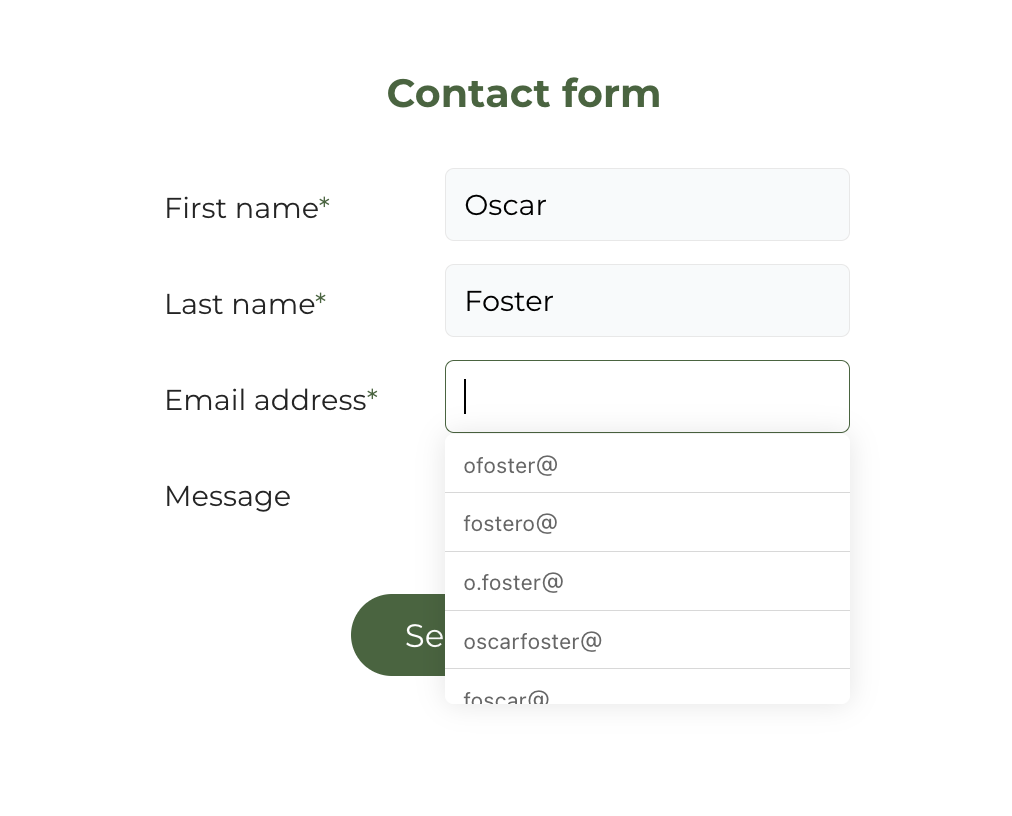Click the required asterisk beside First name
1012x816 pixels.
click(x=325, y=203)
